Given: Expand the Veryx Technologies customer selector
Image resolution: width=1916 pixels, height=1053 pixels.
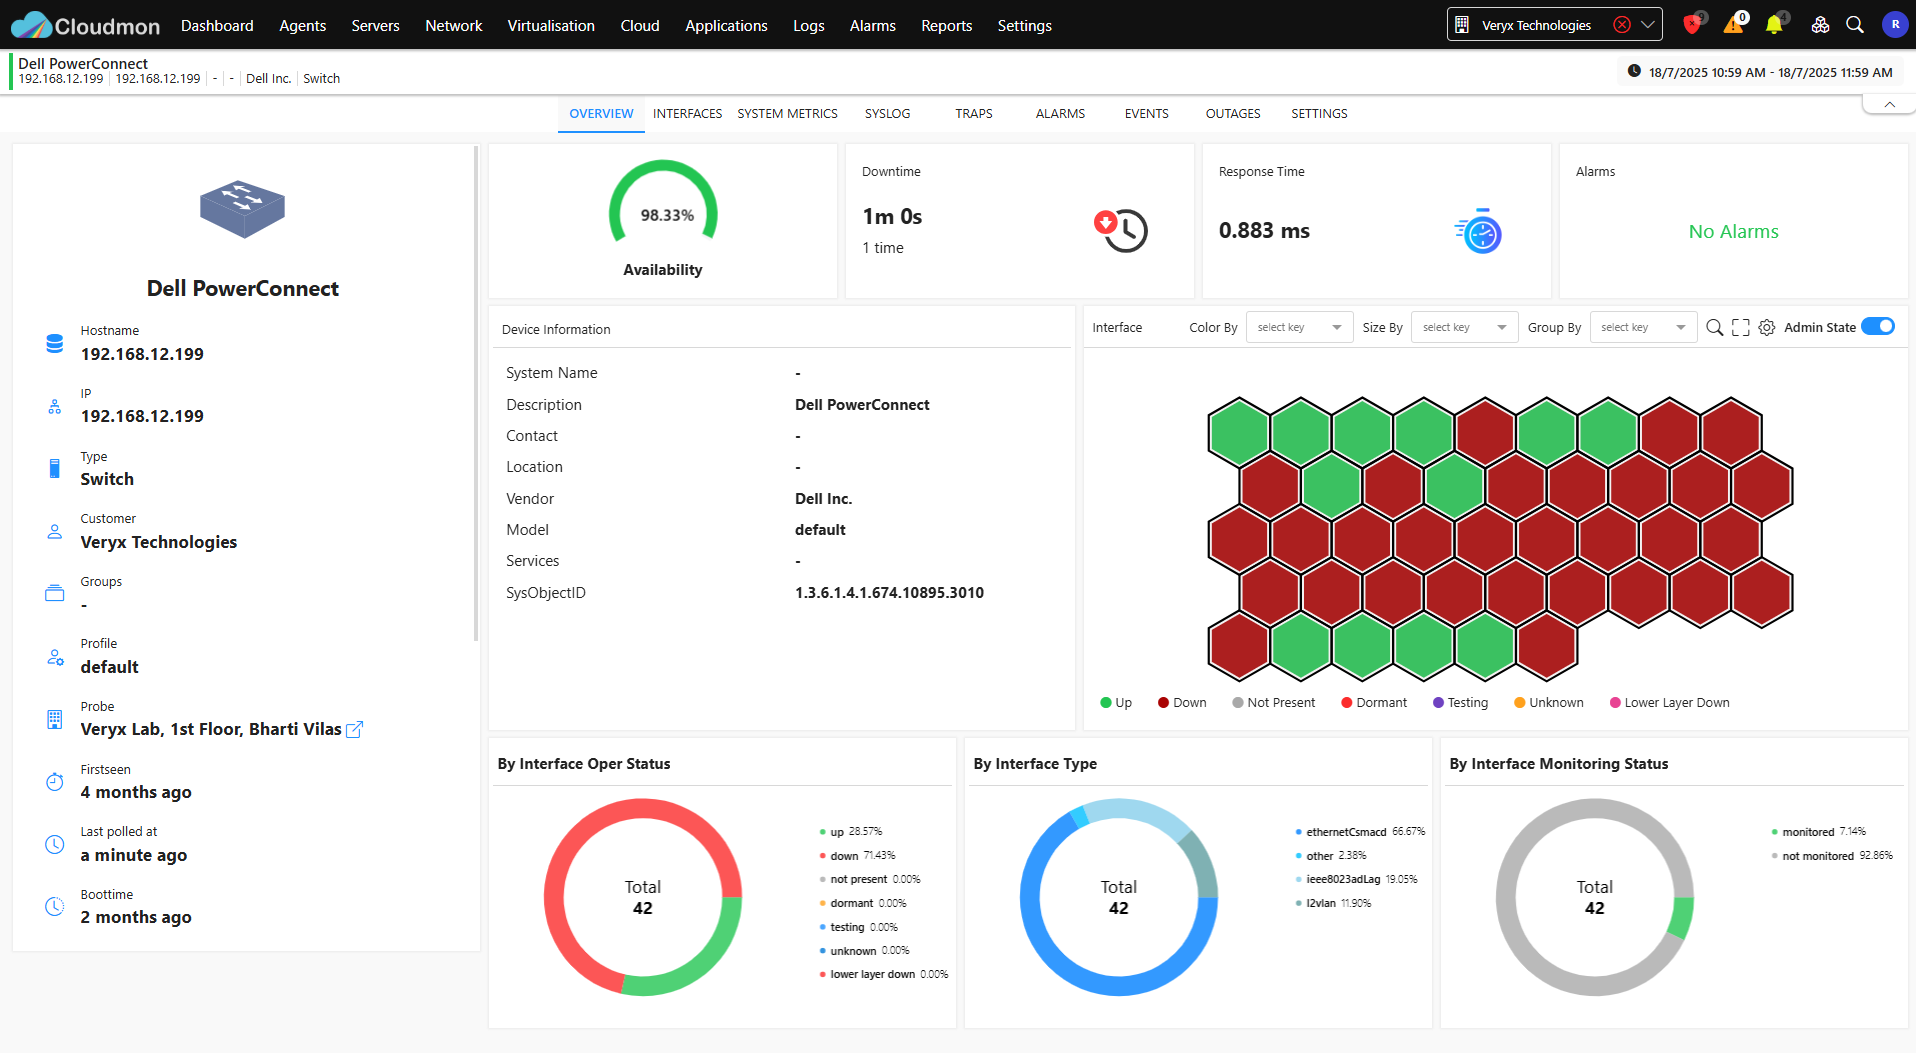Looking at the screenshot, I should 1647,25.
